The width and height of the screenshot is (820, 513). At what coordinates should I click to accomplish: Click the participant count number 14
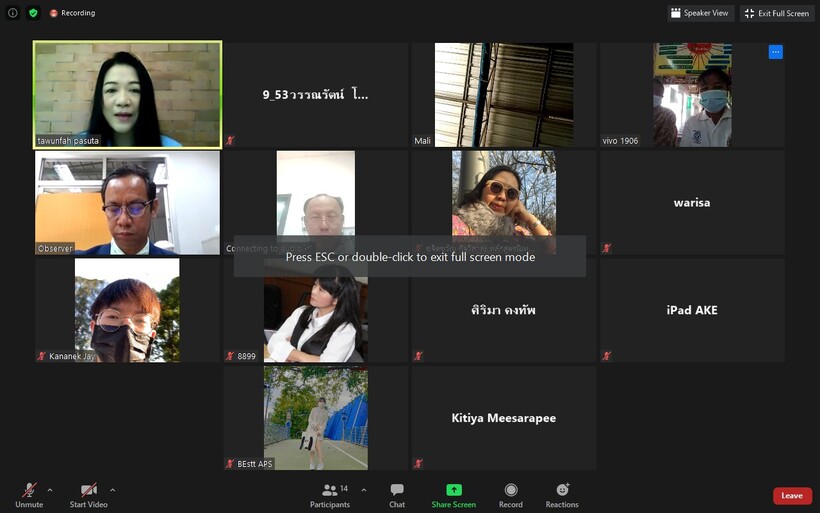pyautogui.click(x=344, y=488)
